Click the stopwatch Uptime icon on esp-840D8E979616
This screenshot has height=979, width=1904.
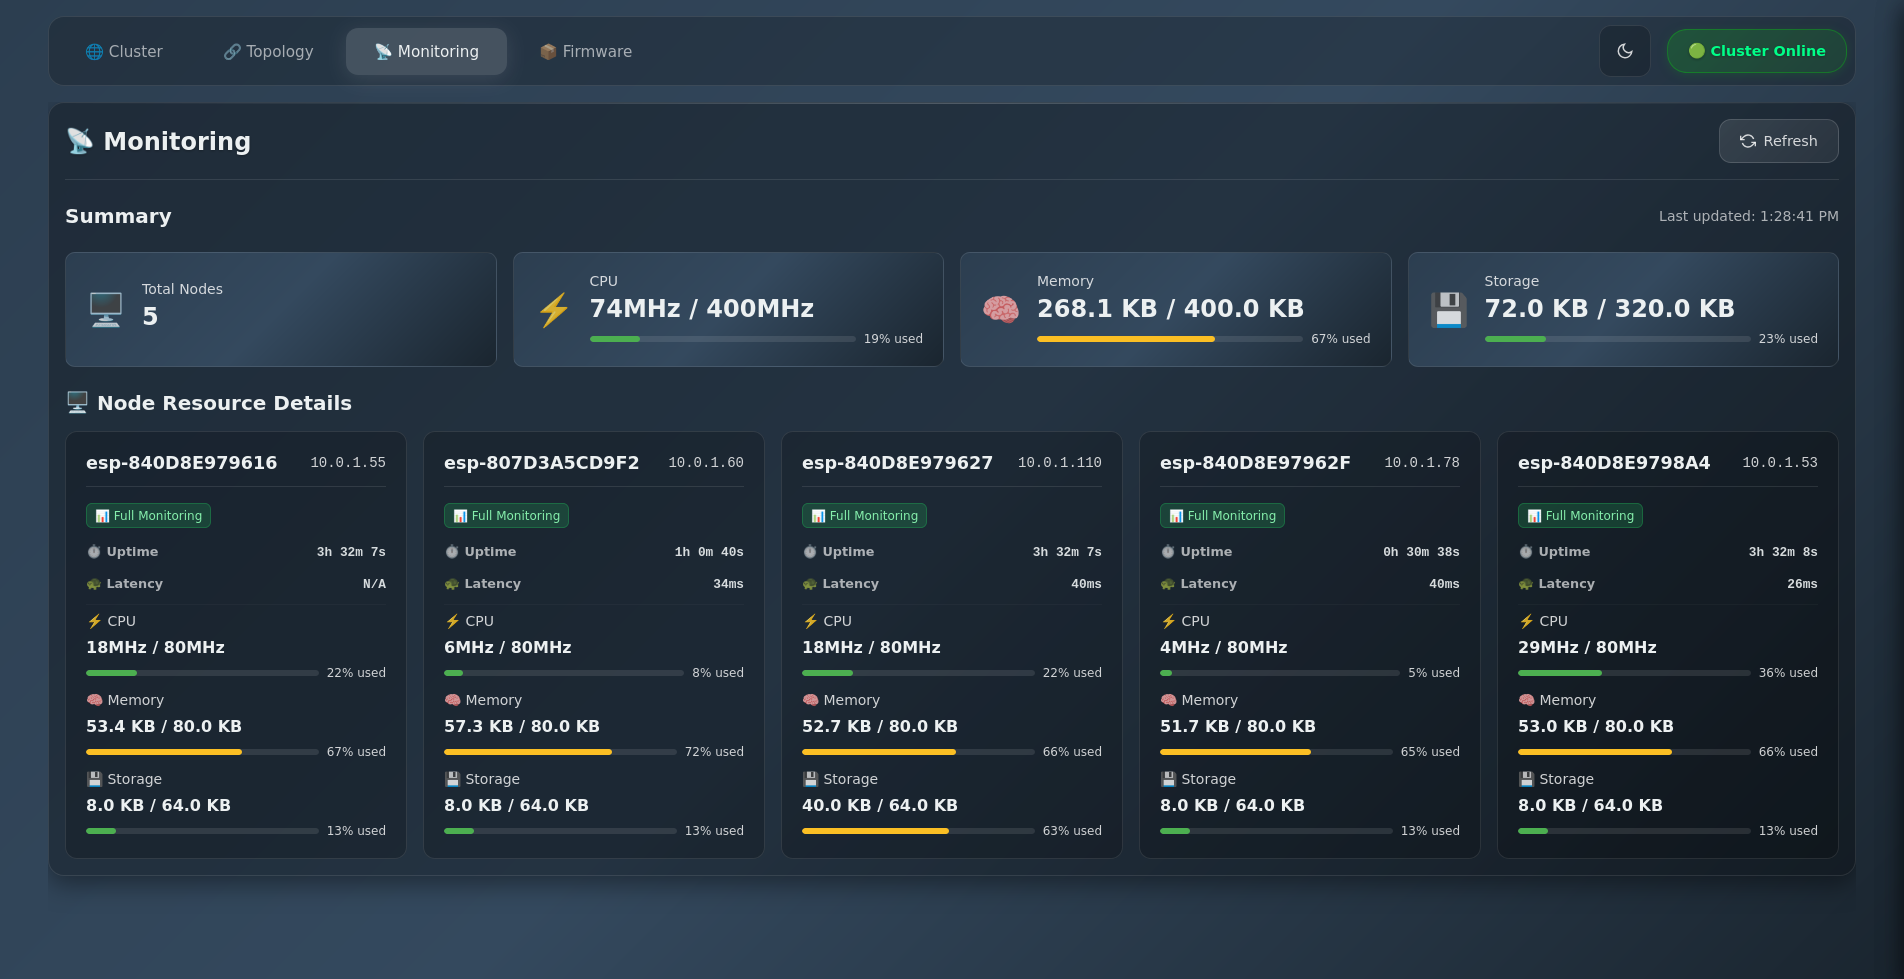92,551
